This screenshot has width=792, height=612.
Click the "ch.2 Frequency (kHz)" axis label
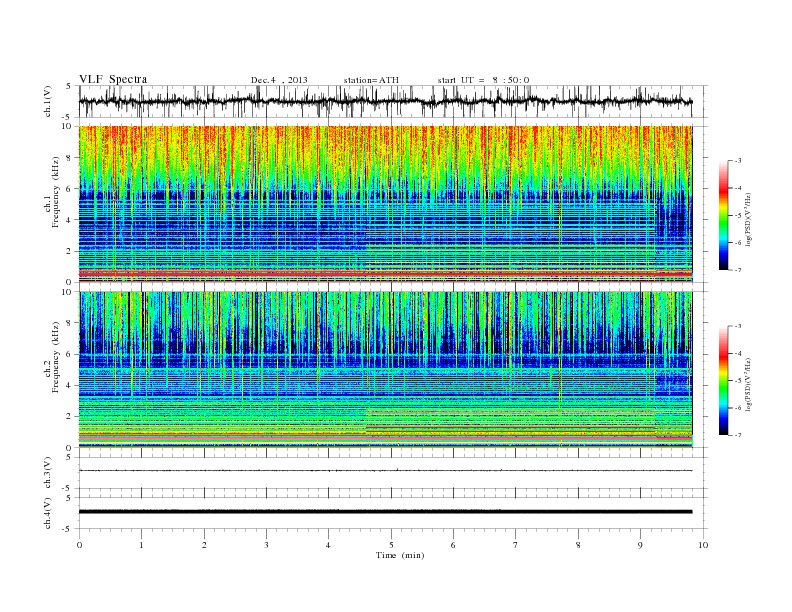[x=52, y=356]
